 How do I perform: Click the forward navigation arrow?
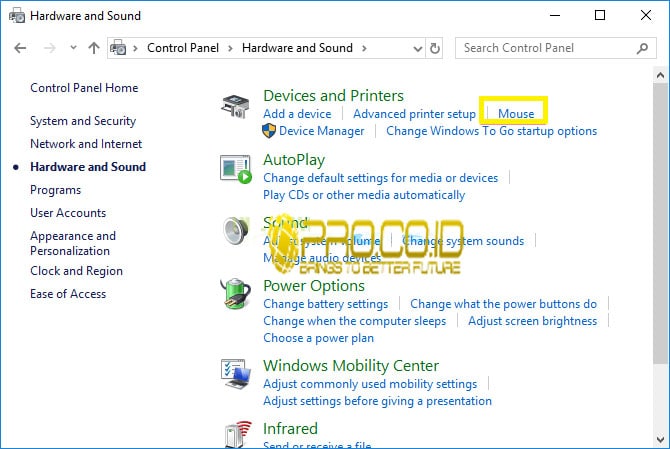coord(50,48)
